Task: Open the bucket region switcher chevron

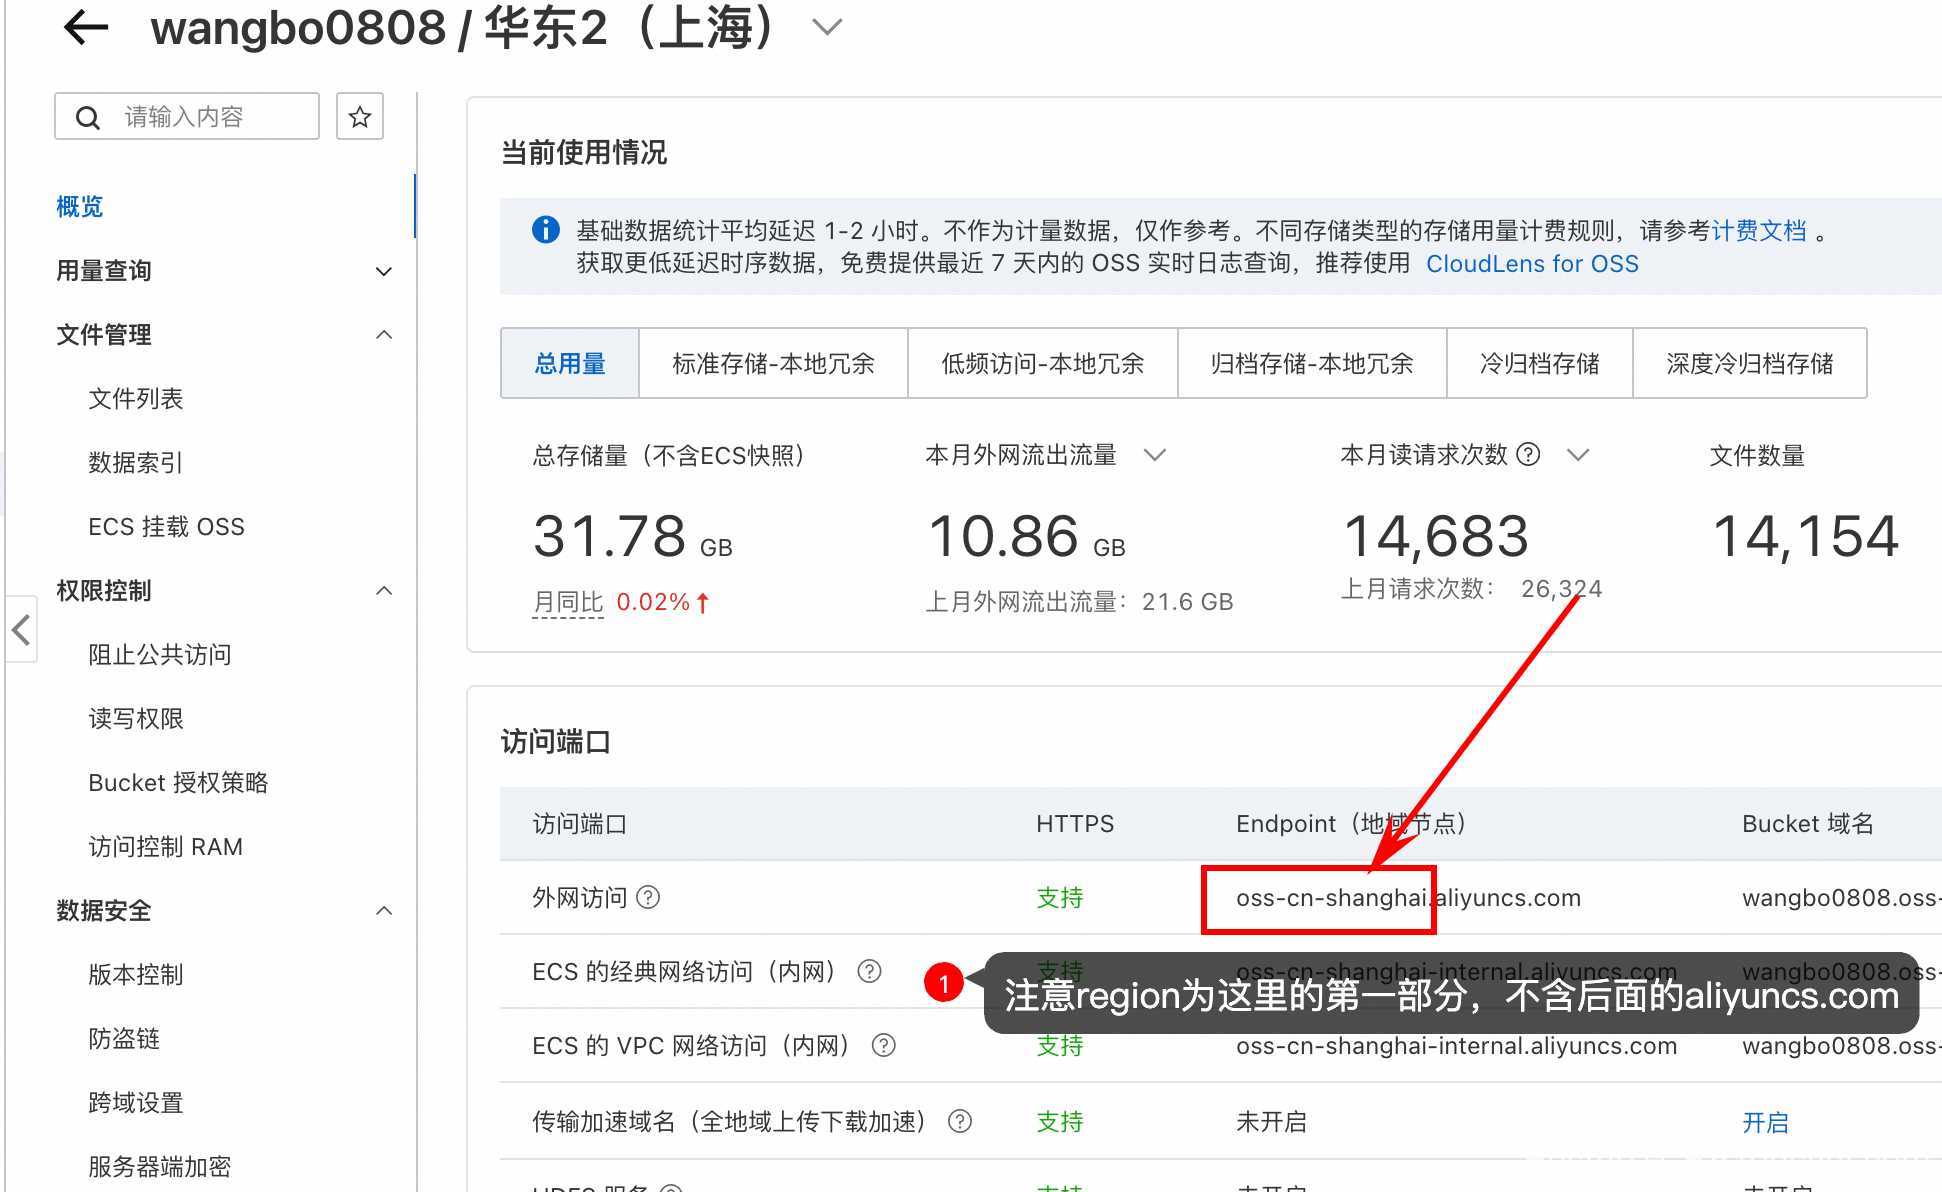Action: [x=827, y=27]
